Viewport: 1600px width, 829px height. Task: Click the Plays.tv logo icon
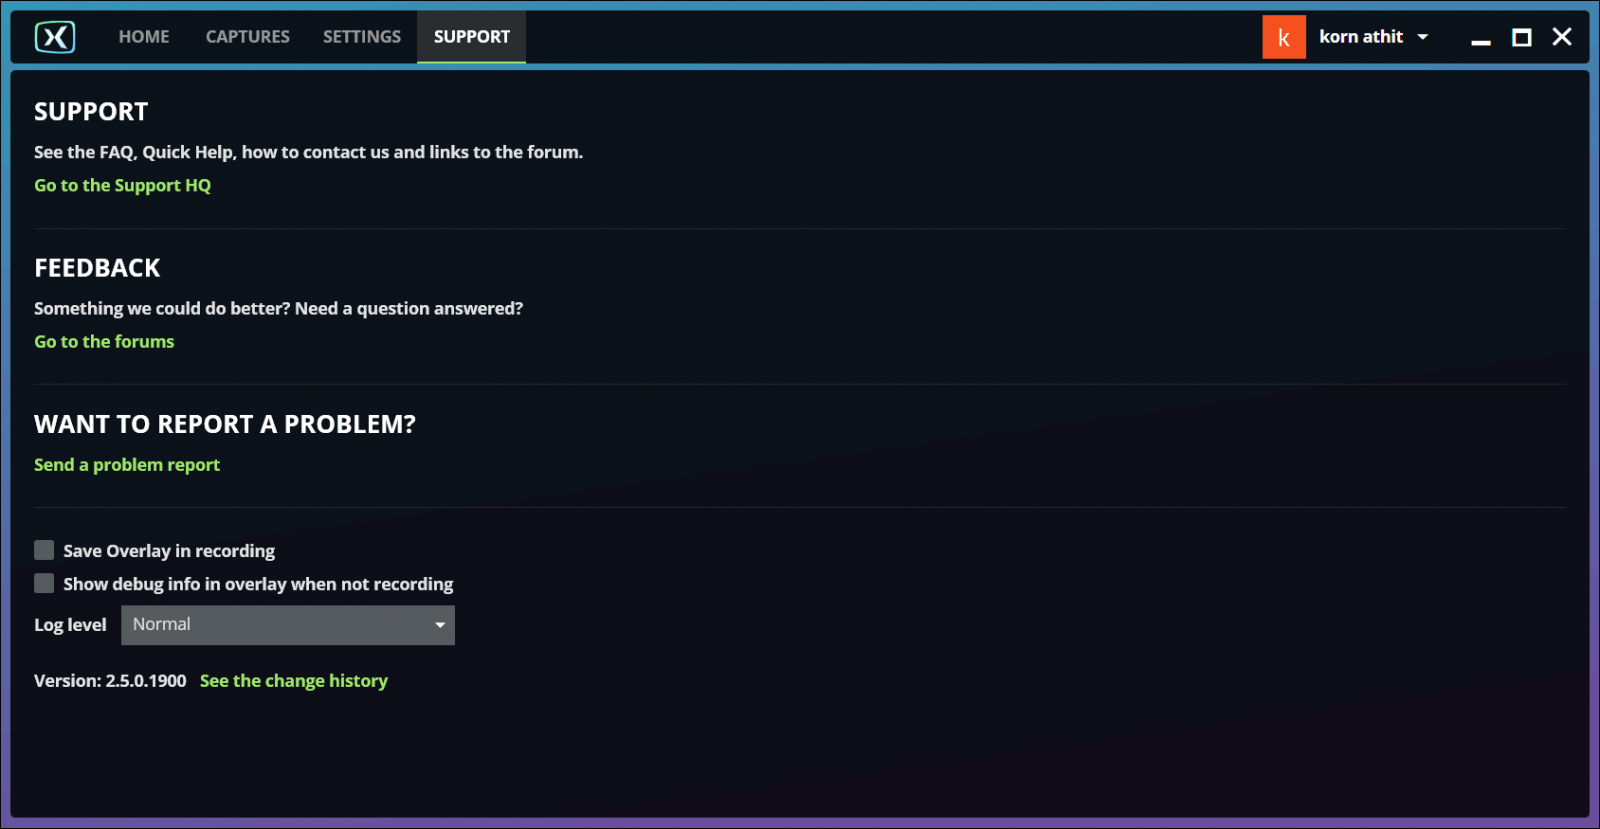55,37
